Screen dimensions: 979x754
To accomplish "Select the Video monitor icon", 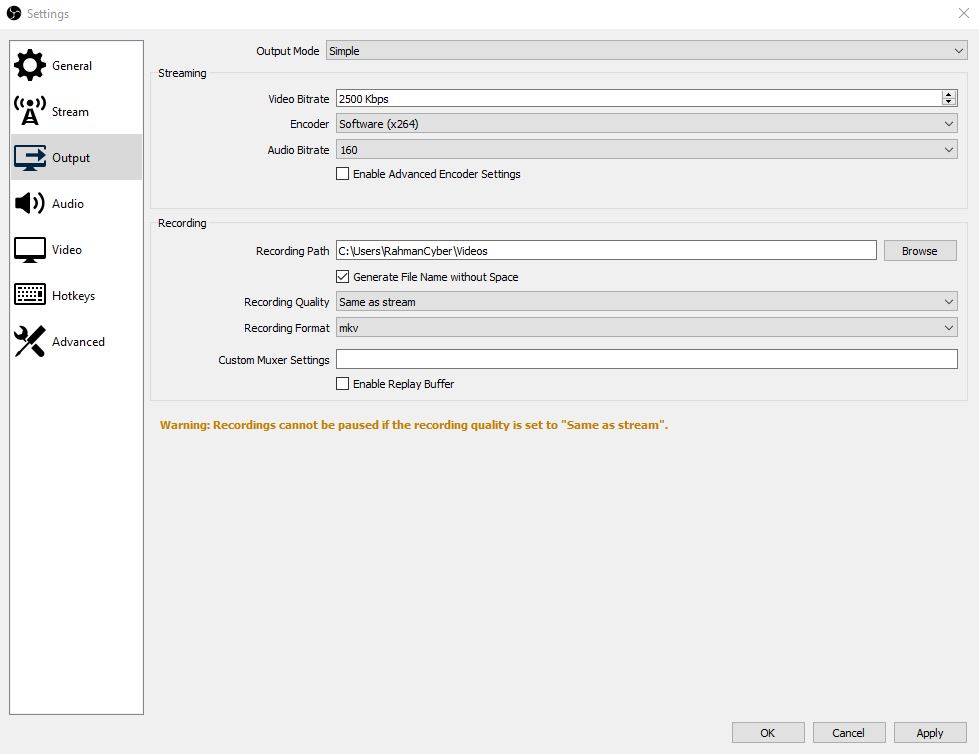I will pyautogui.click(x=29, y=249).
